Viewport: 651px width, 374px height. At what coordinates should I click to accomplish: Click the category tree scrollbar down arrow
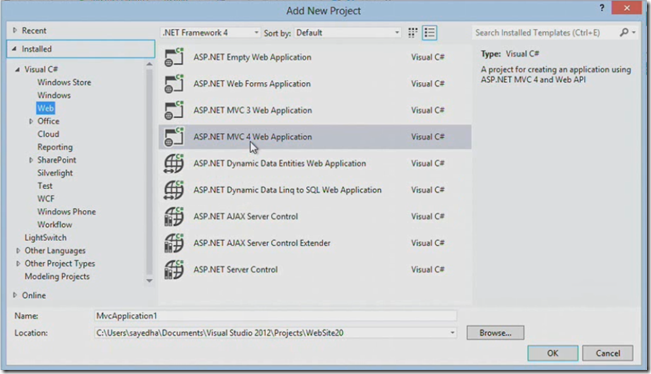149,281
